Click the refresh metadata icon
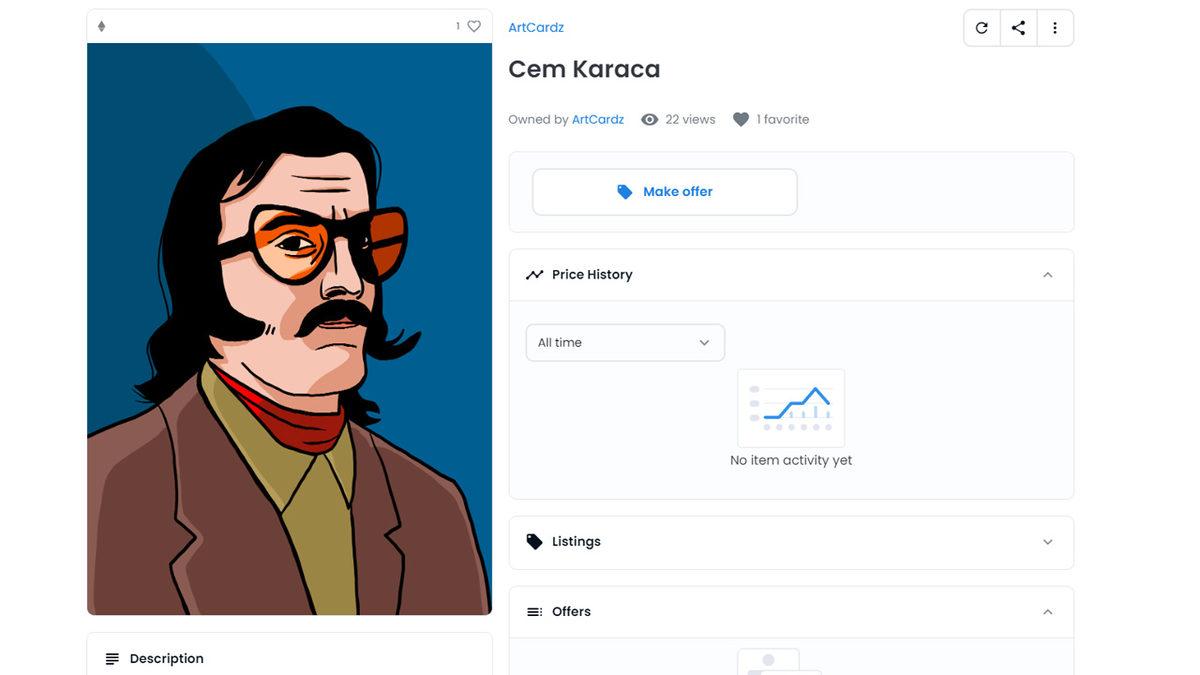 (981, 28)
